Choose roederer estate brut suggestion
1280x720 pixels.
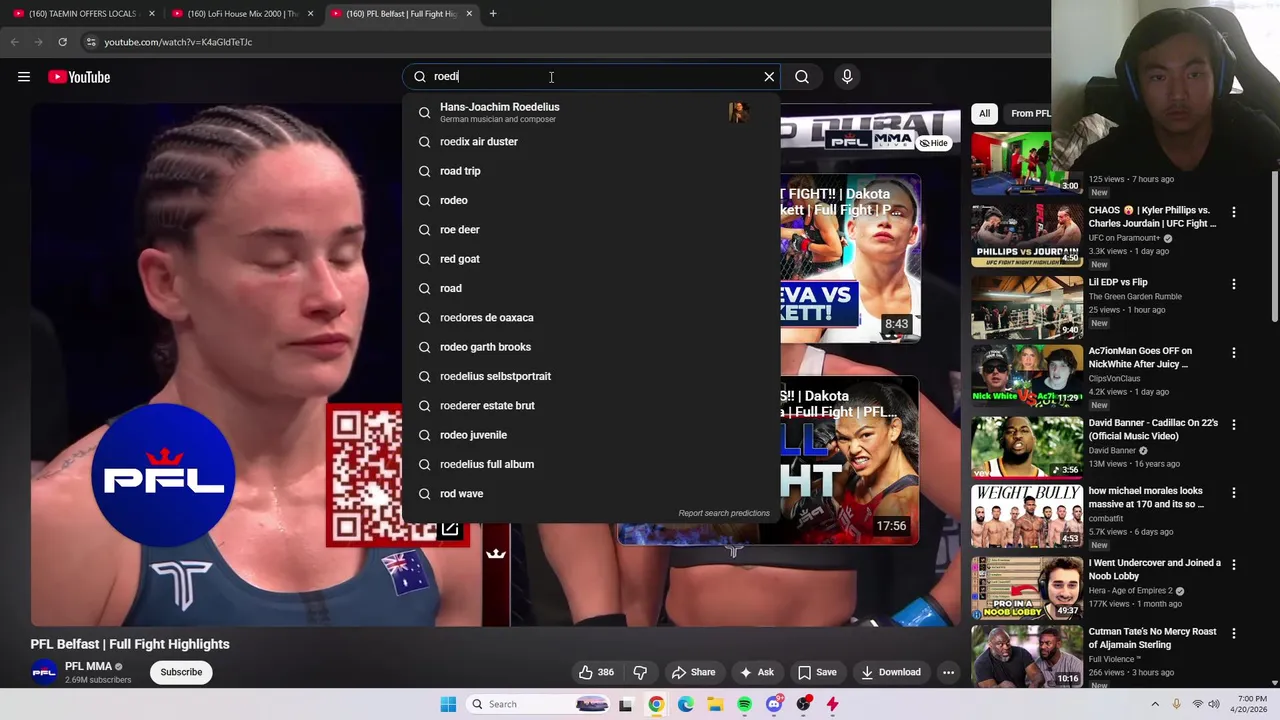coord(591,406)
